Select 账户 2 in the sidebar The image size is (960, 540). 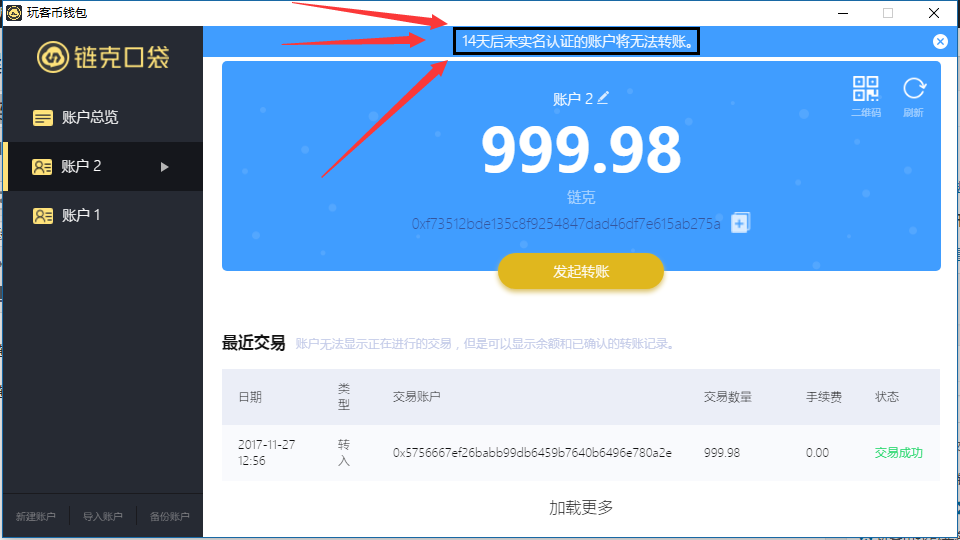103,167
